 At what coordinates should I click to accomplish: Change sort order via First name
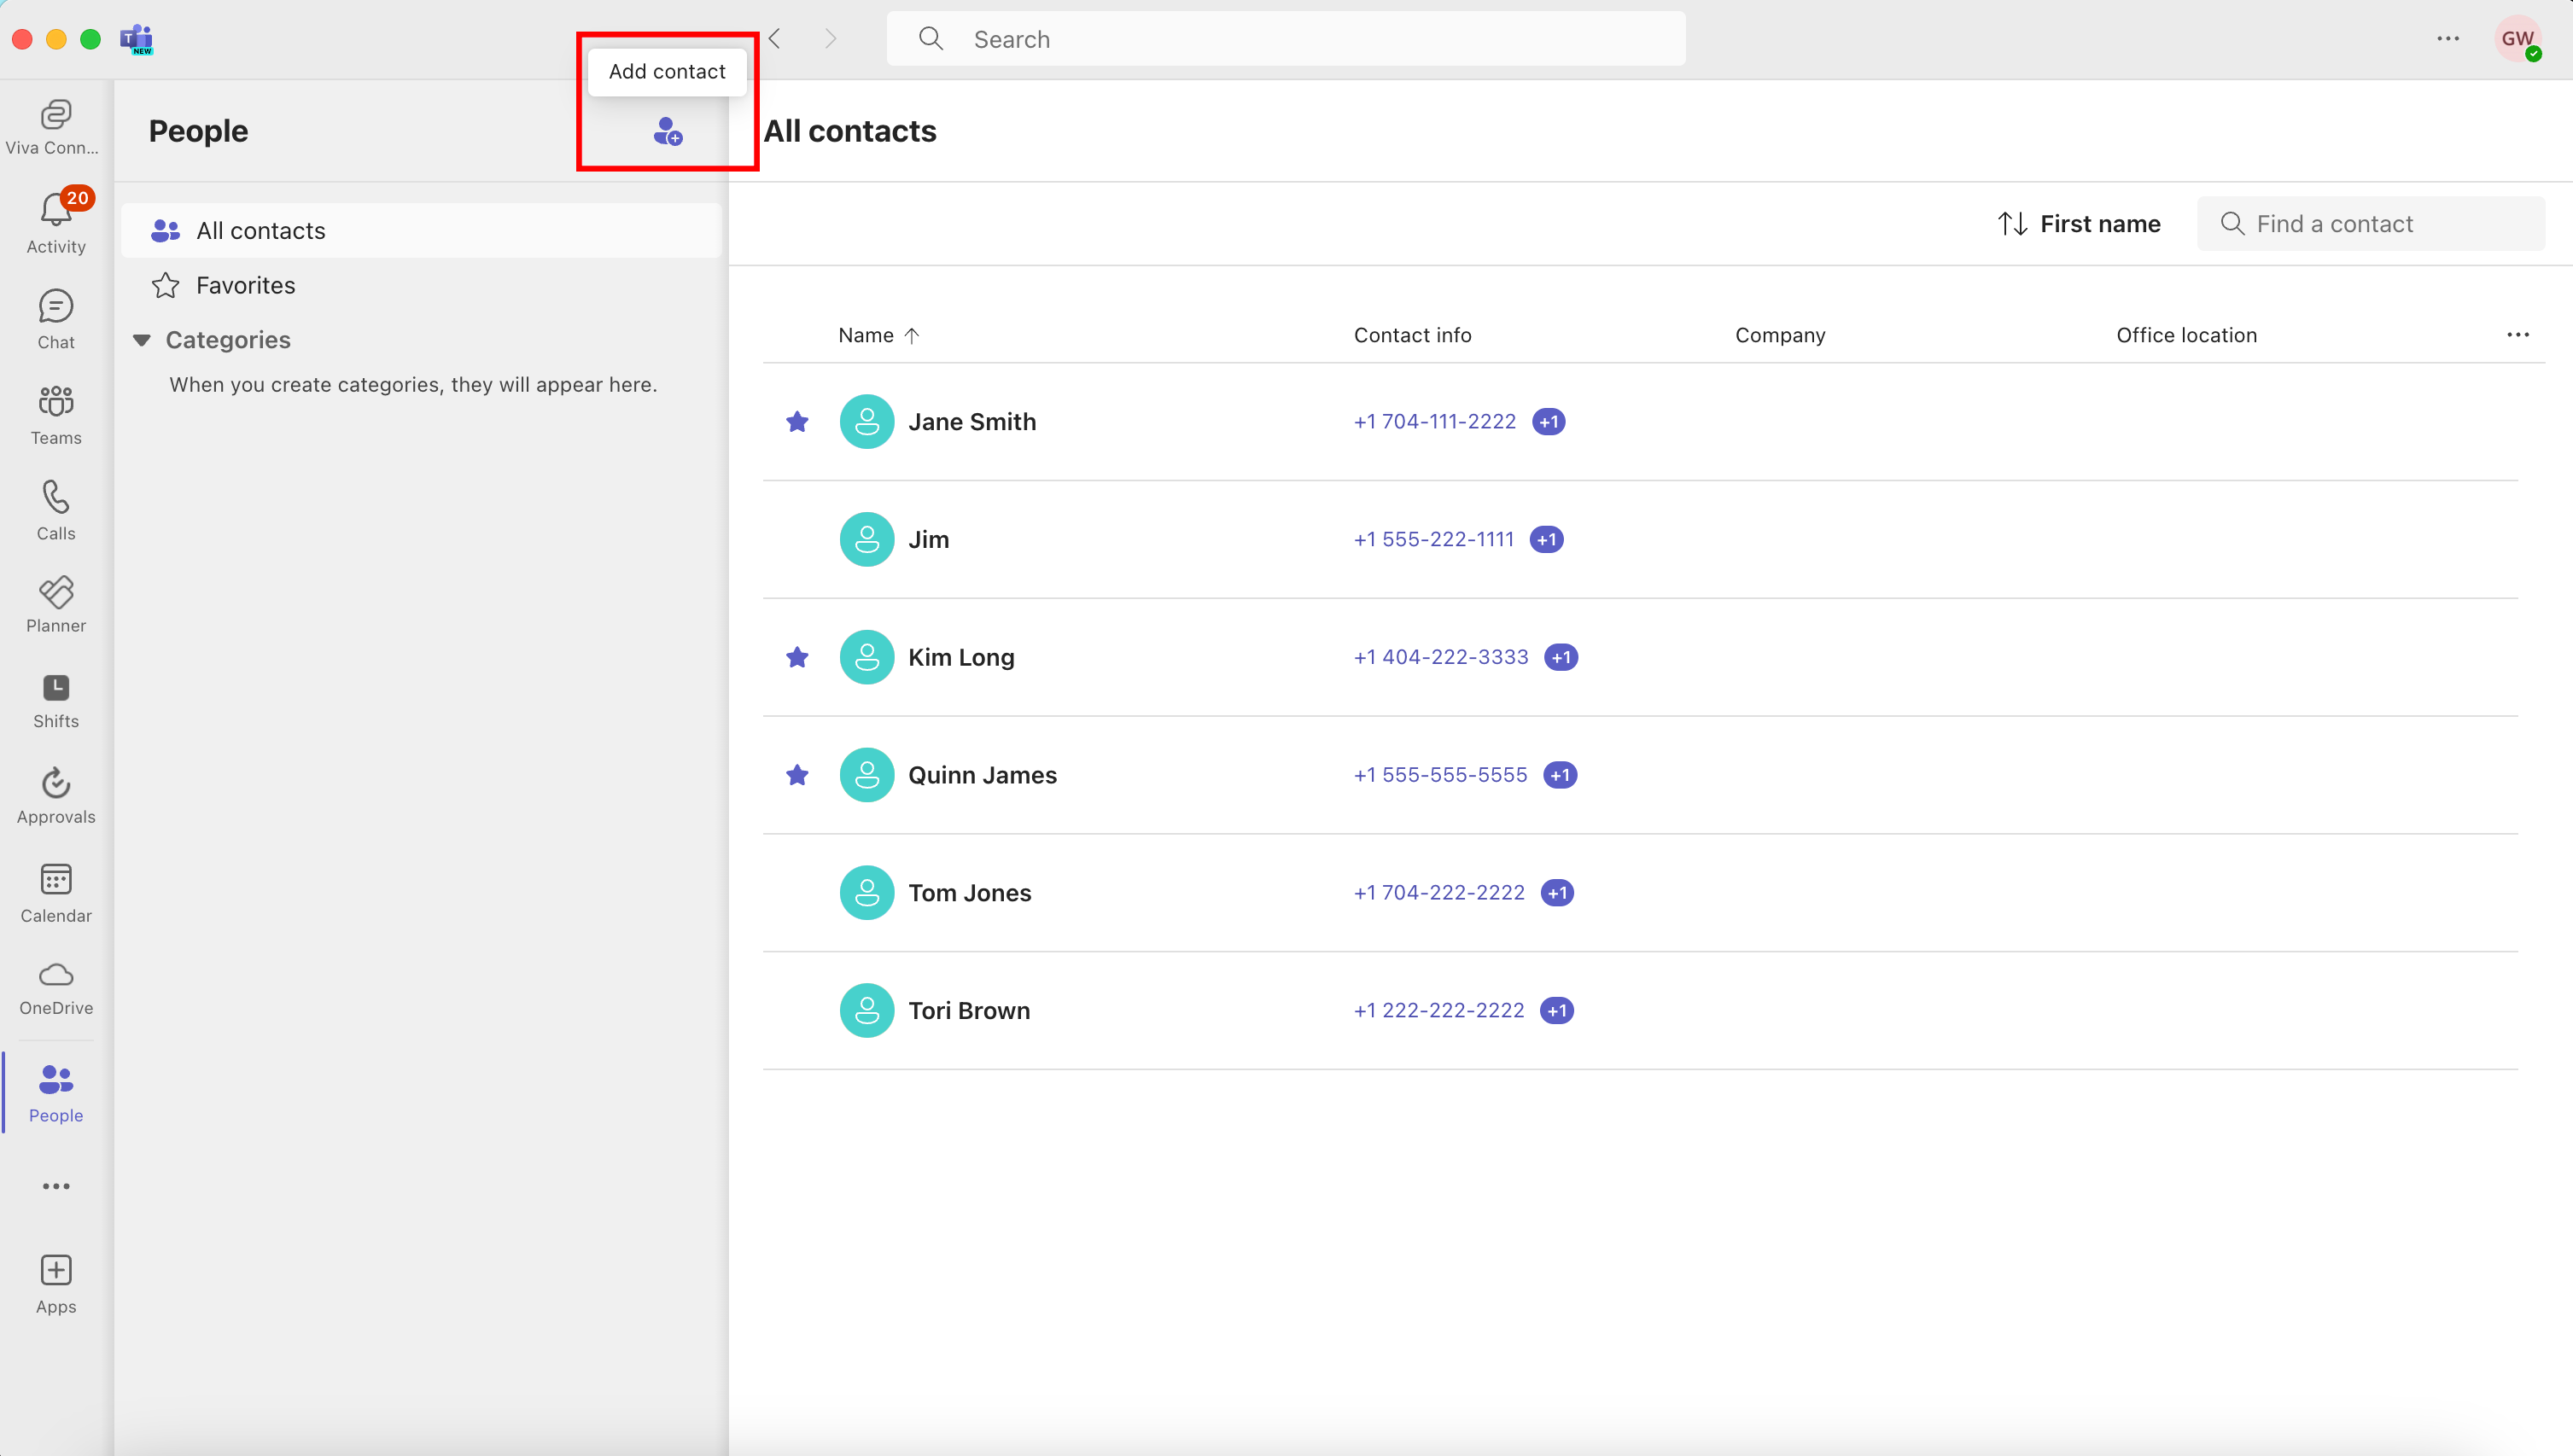(2079, 224)
